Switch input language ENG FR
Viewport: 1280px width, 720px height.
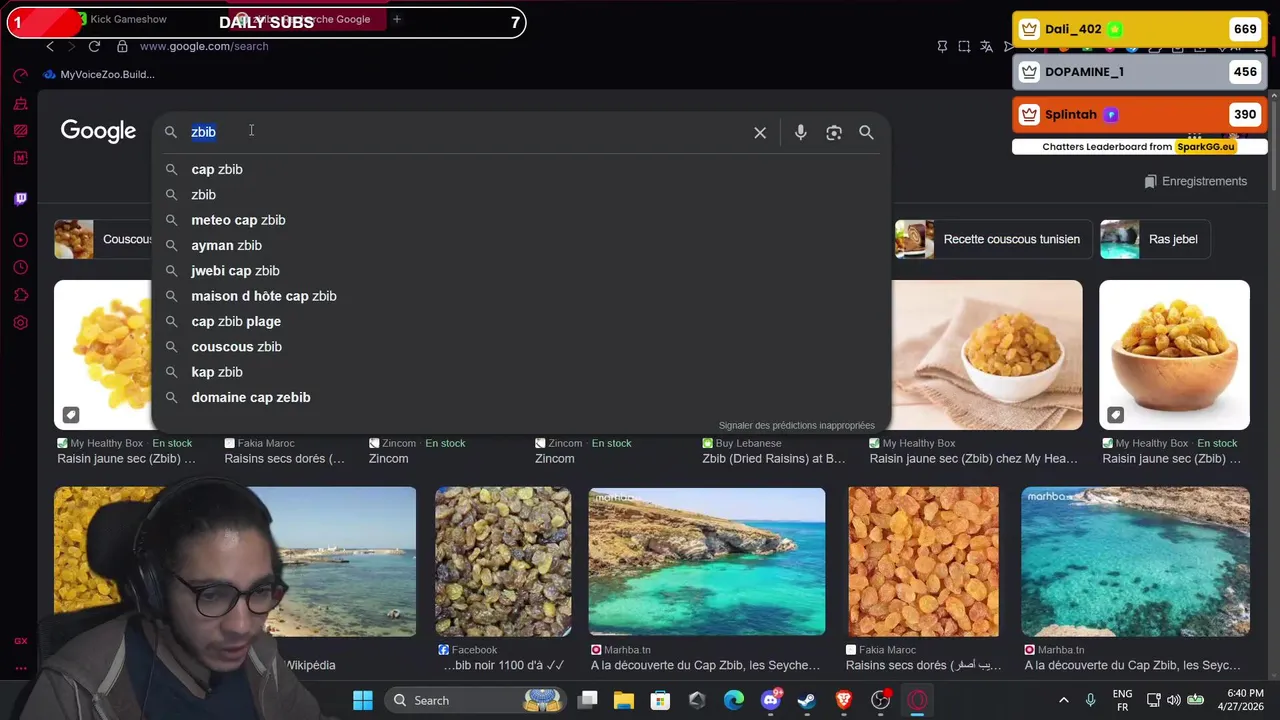[x=1122, y=700]
